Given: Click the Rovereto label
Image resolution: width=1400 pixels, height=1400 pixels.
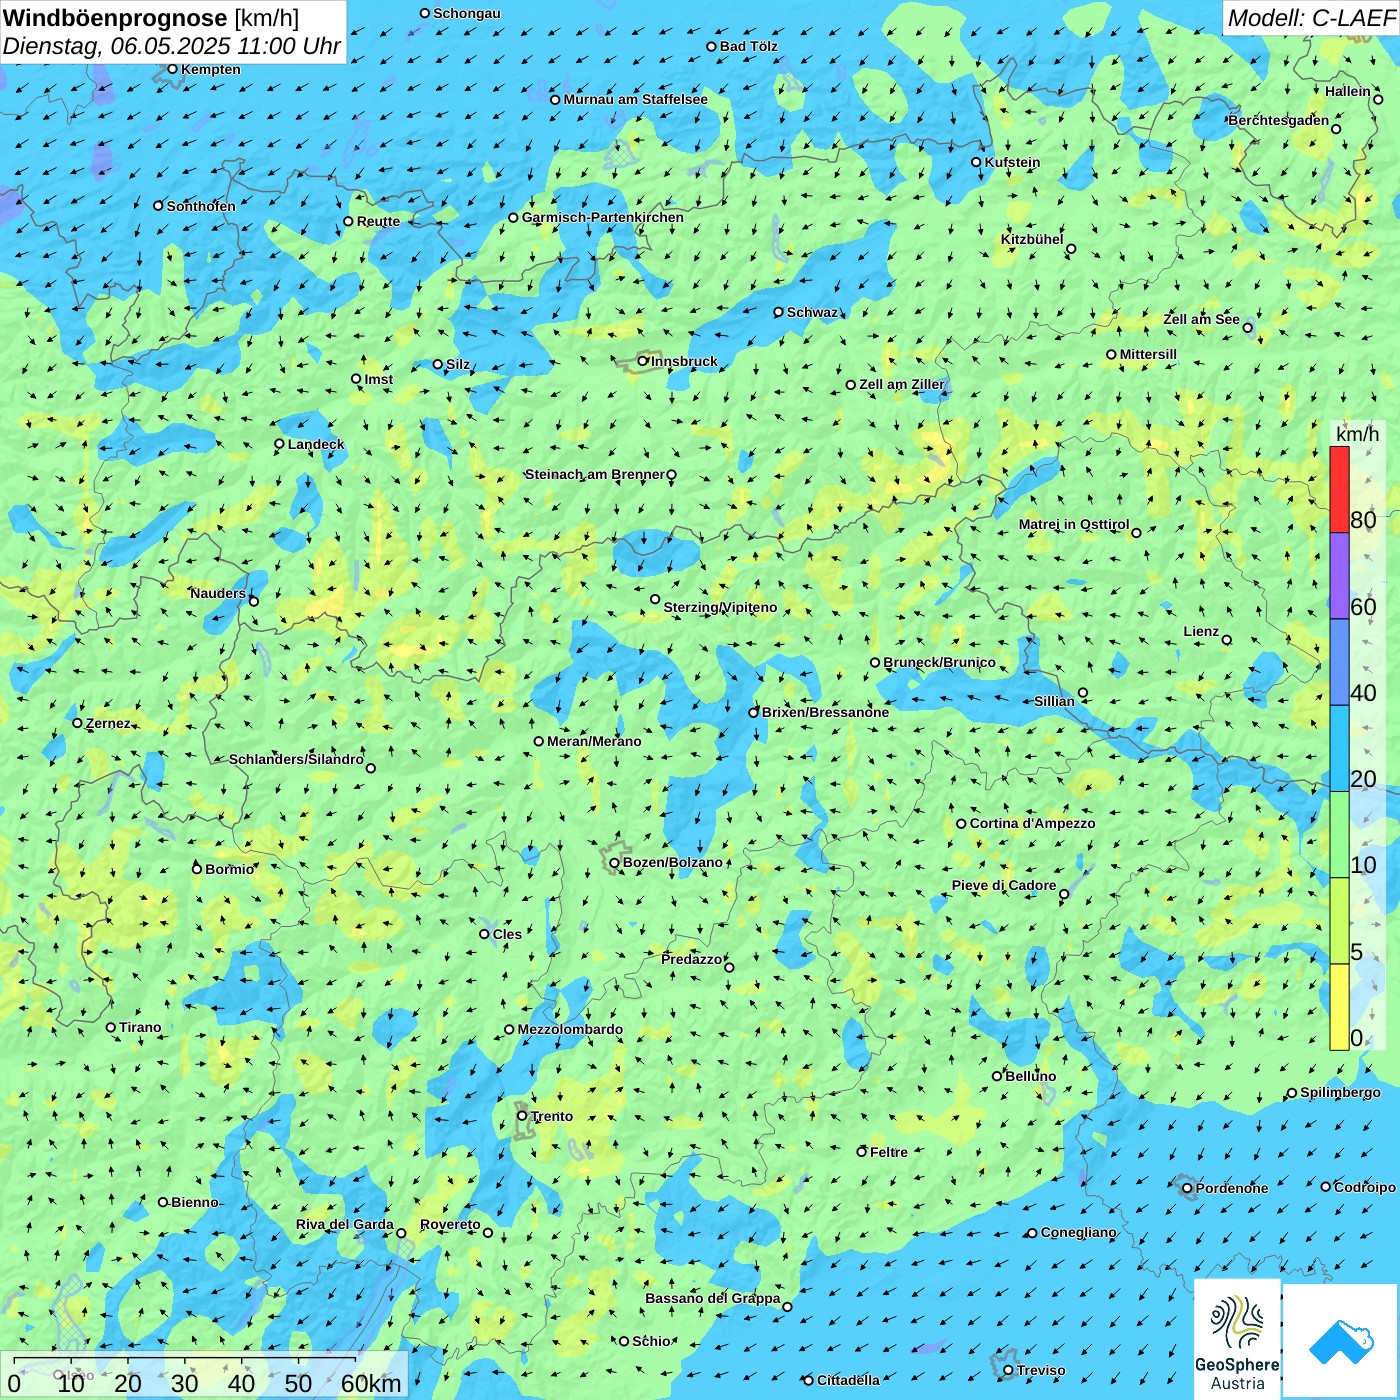Looking at the screenshot, I should [450, 1224].
